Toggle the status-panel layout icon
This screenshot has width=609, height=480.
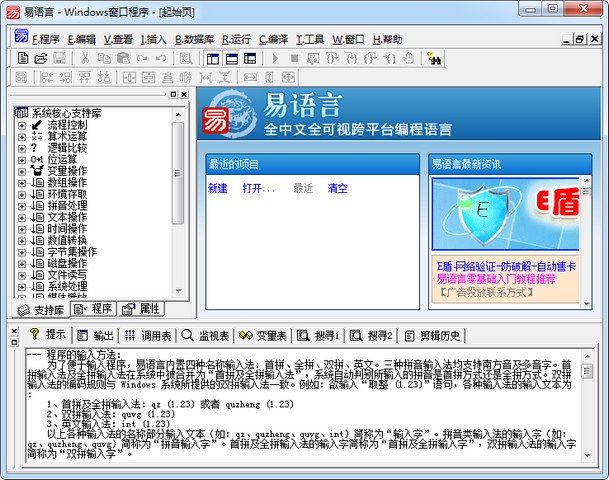231,59
